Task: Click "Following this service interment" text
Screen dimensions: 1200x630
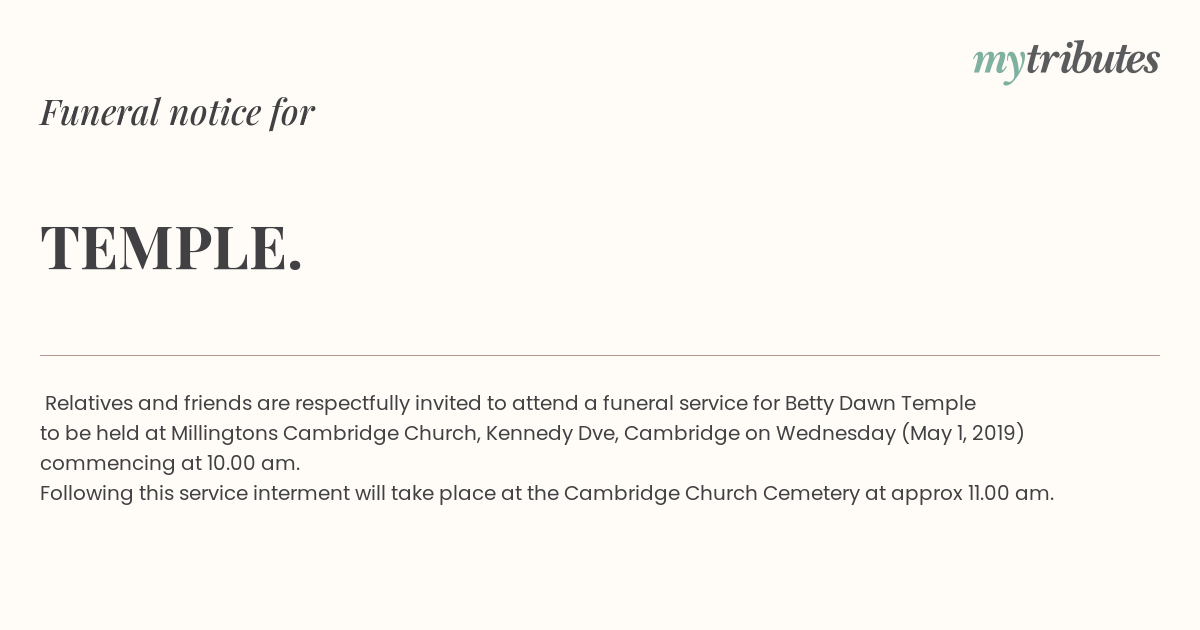Action: tap(195, 494)
